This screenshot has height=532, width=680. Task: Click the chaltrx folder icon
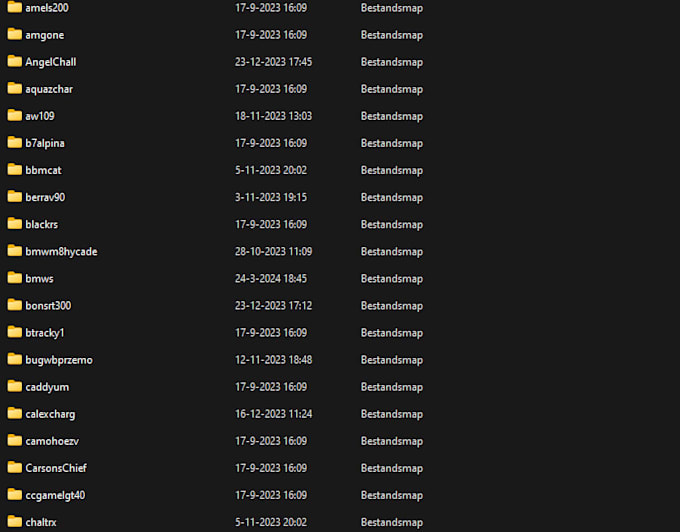tap(14, 521)
